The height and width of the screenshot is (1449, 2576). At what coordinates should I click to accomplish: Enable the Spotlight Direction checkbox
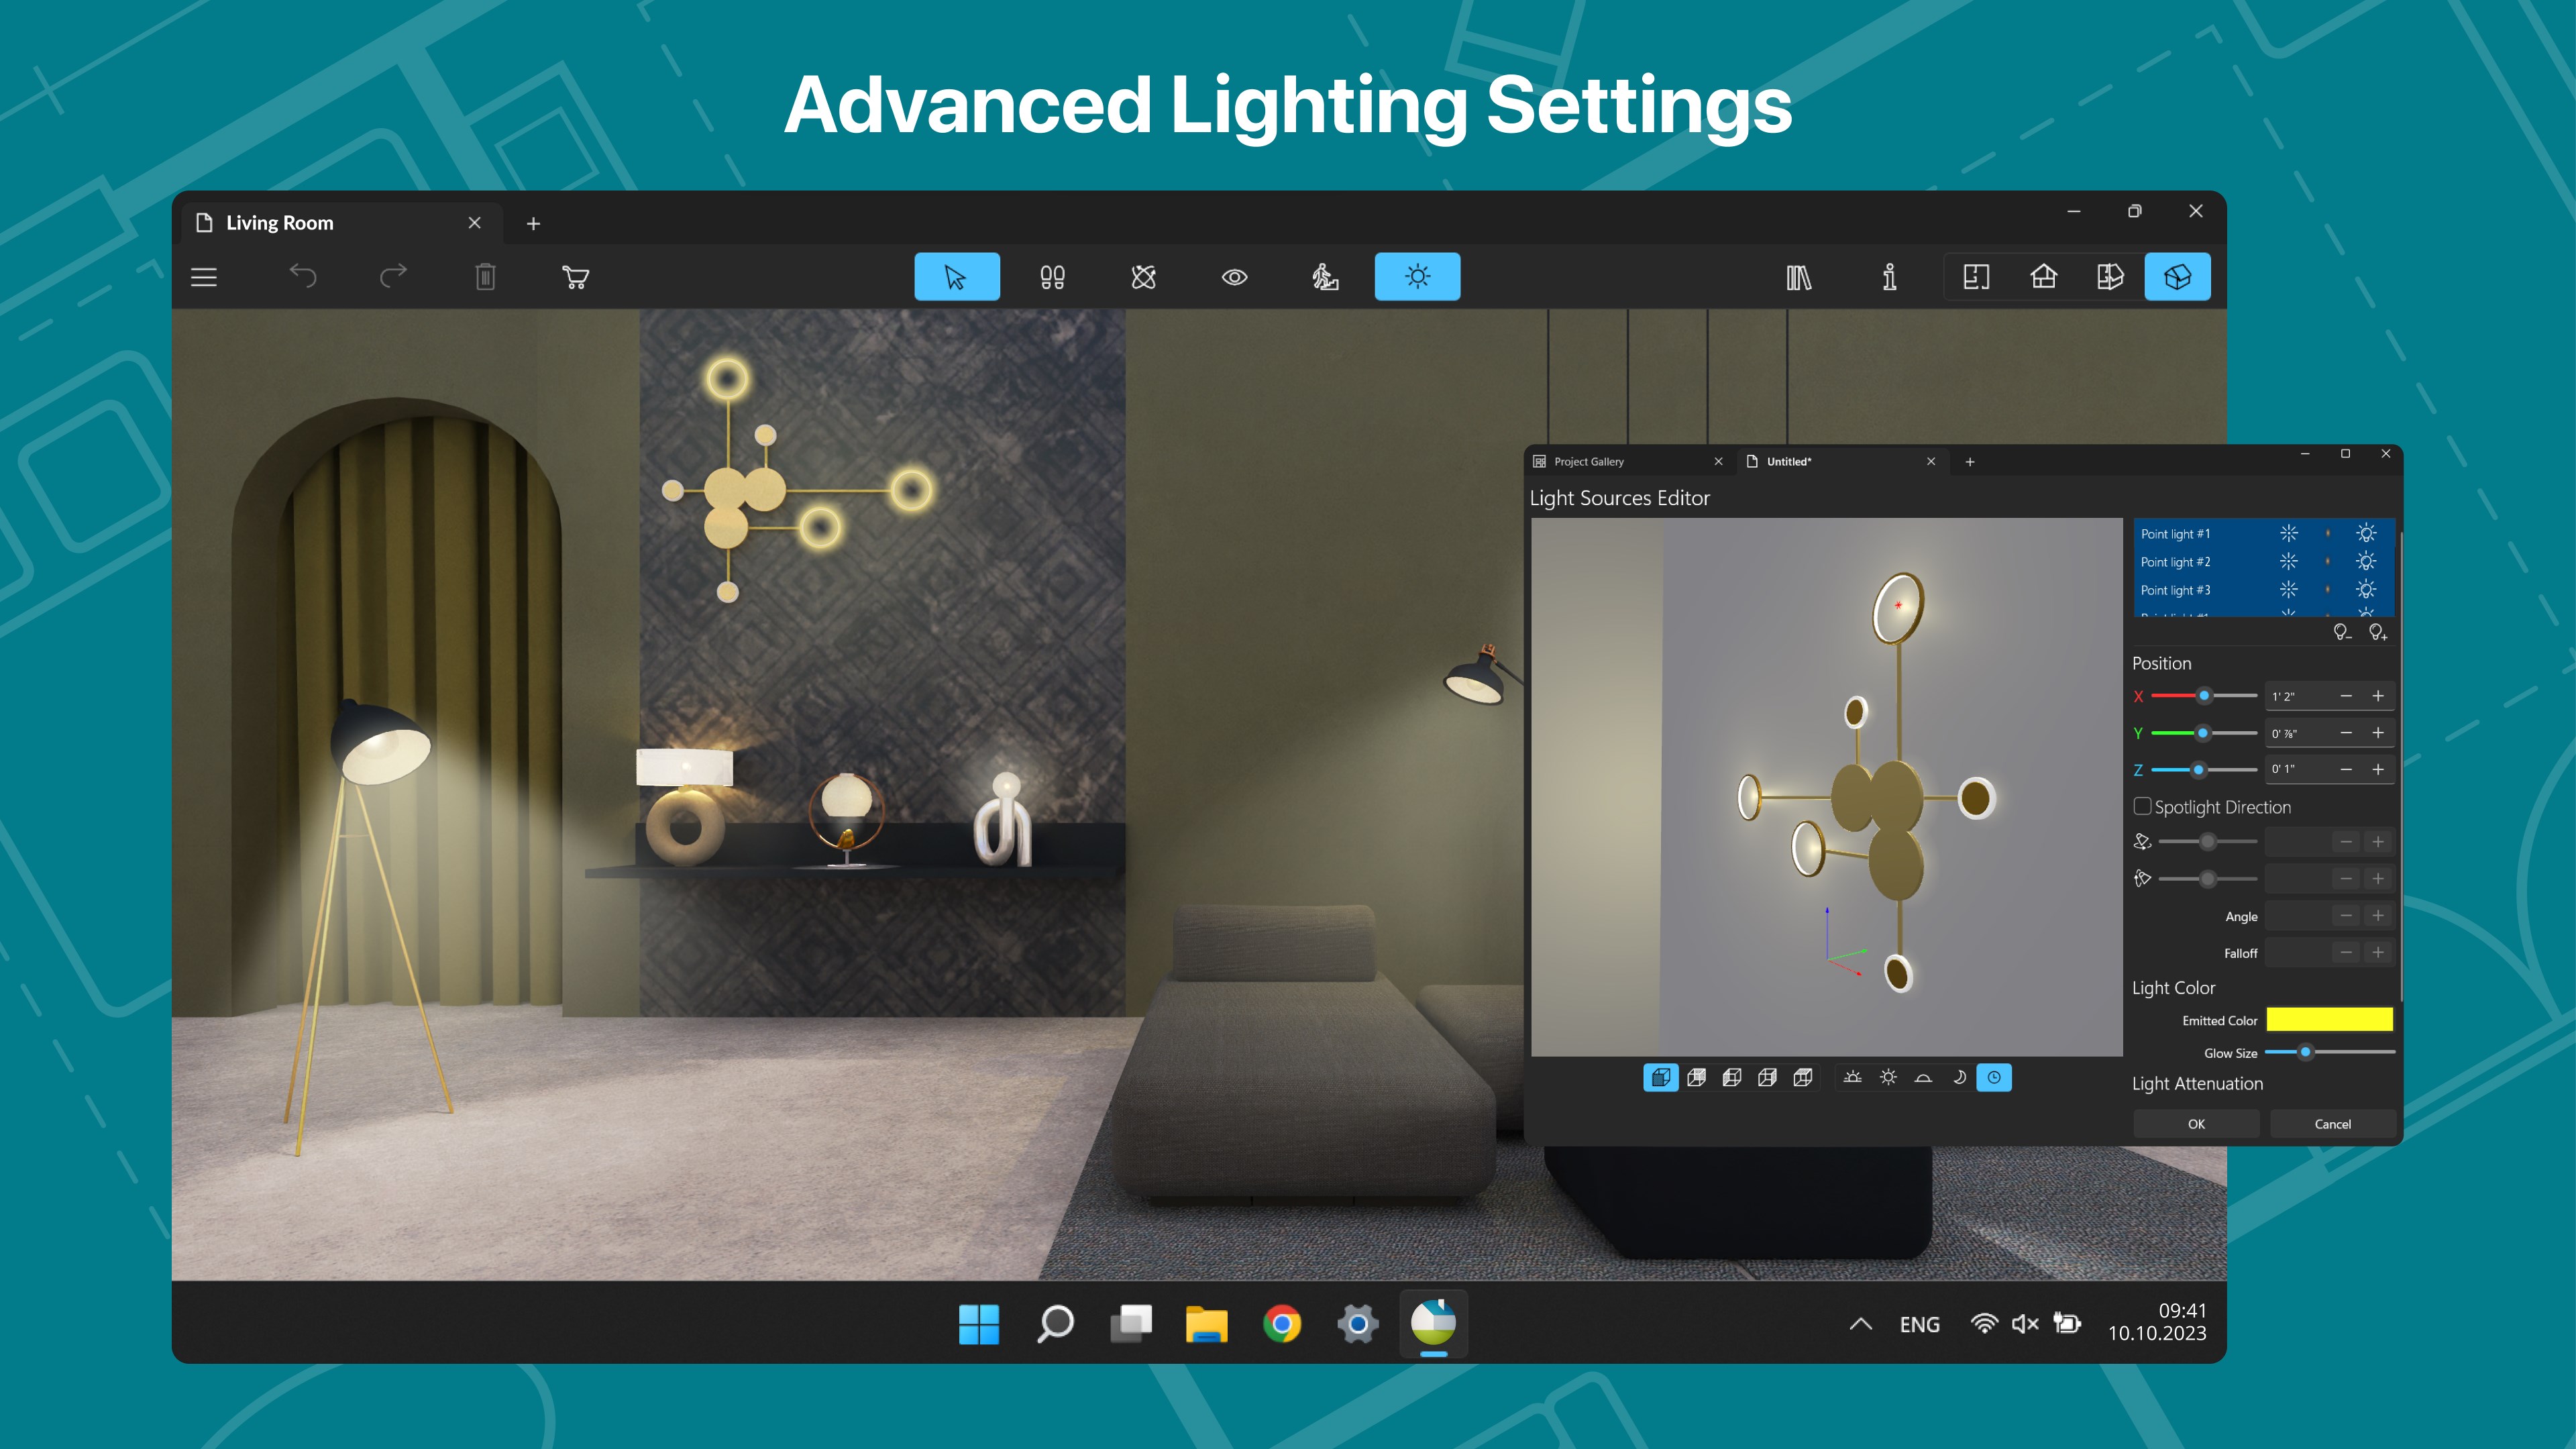pos(2143,806)
